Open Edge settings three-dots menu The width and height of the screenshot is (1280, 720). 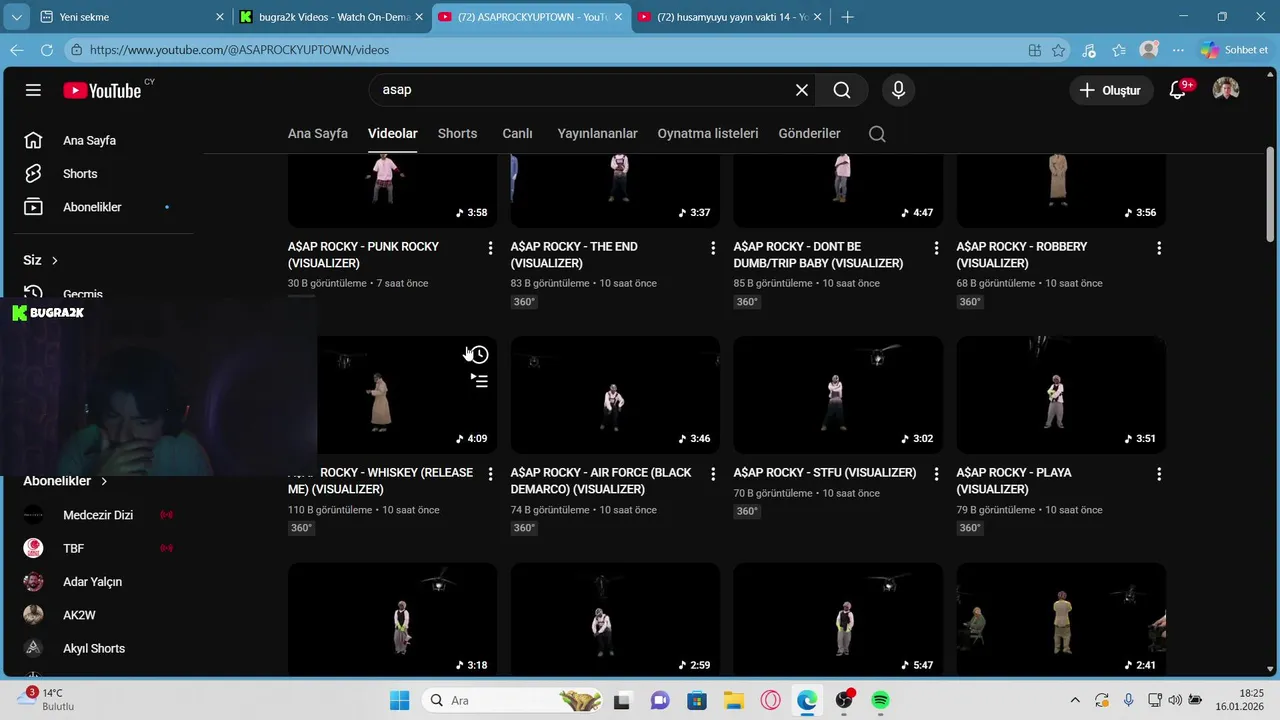coord(1179,50)
